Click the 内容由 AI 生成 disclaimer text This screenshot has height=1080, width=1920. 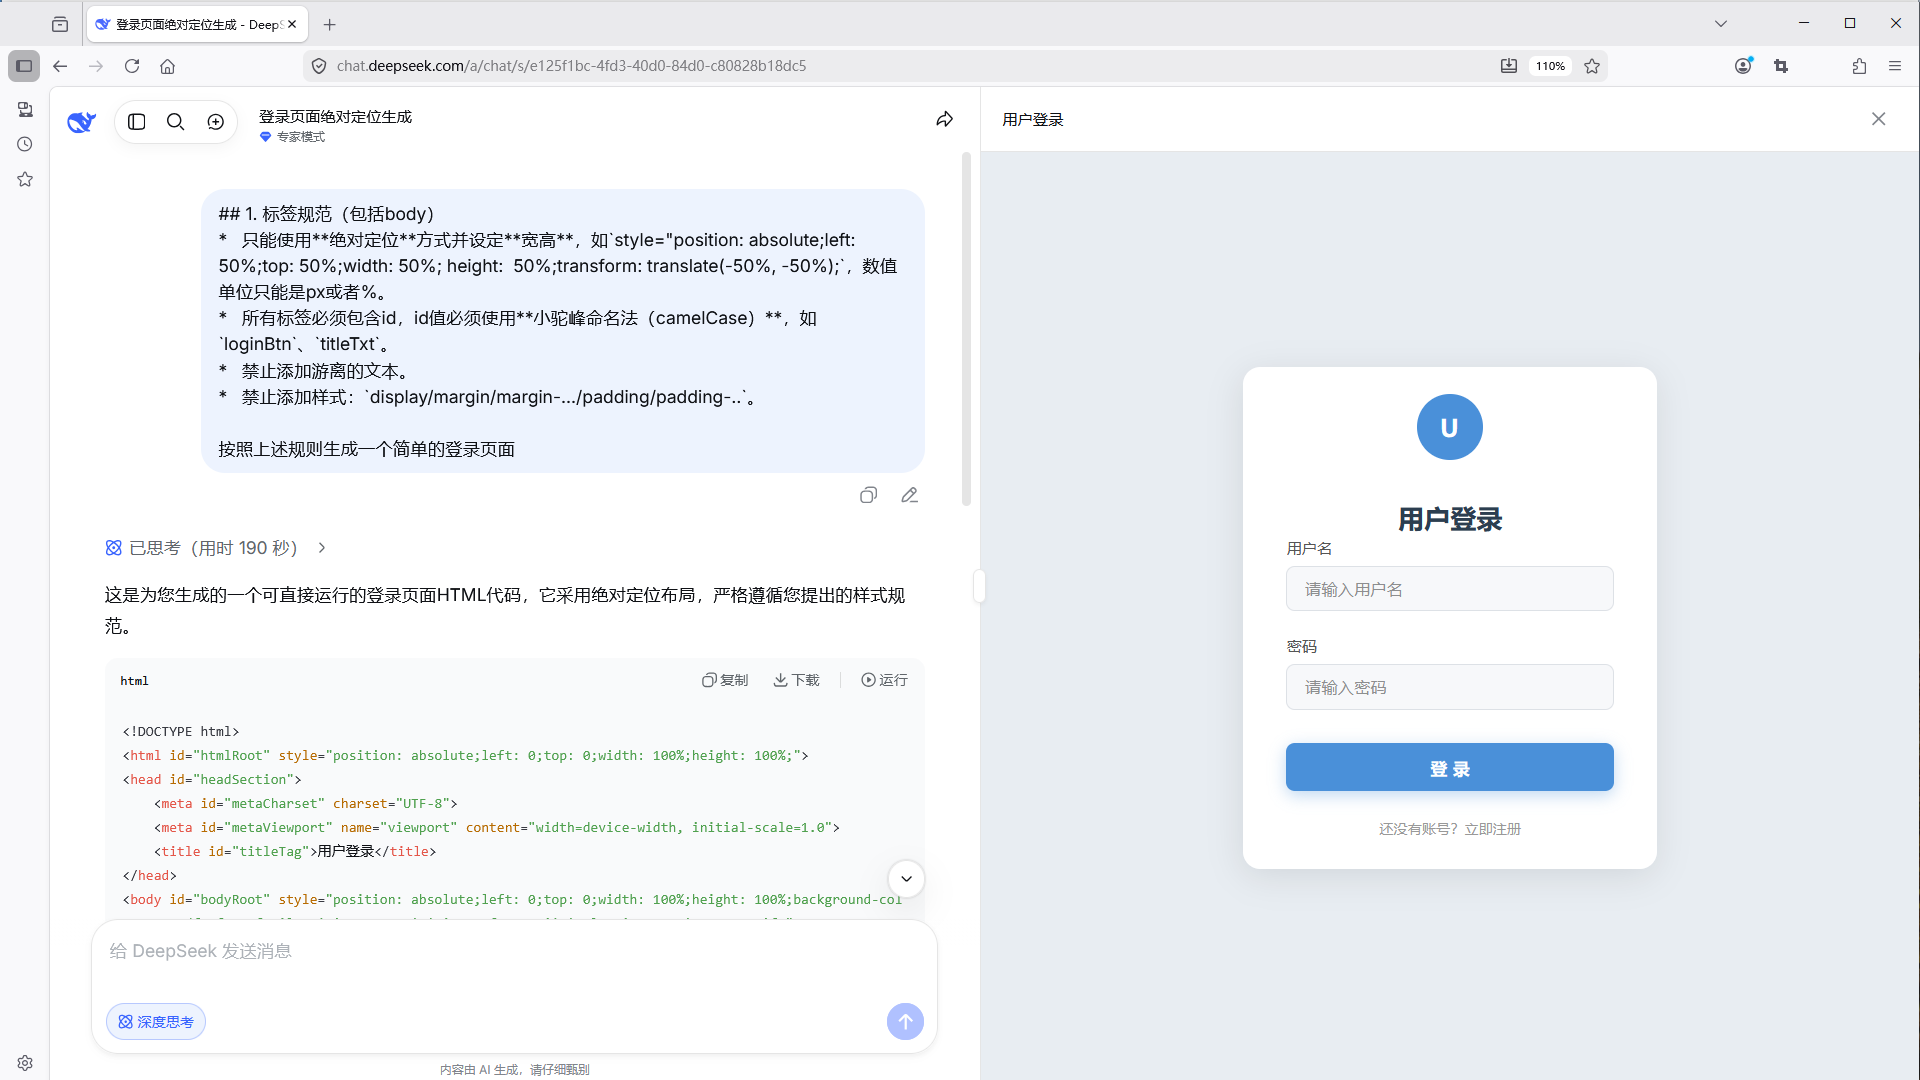[x=514, y=1070]
